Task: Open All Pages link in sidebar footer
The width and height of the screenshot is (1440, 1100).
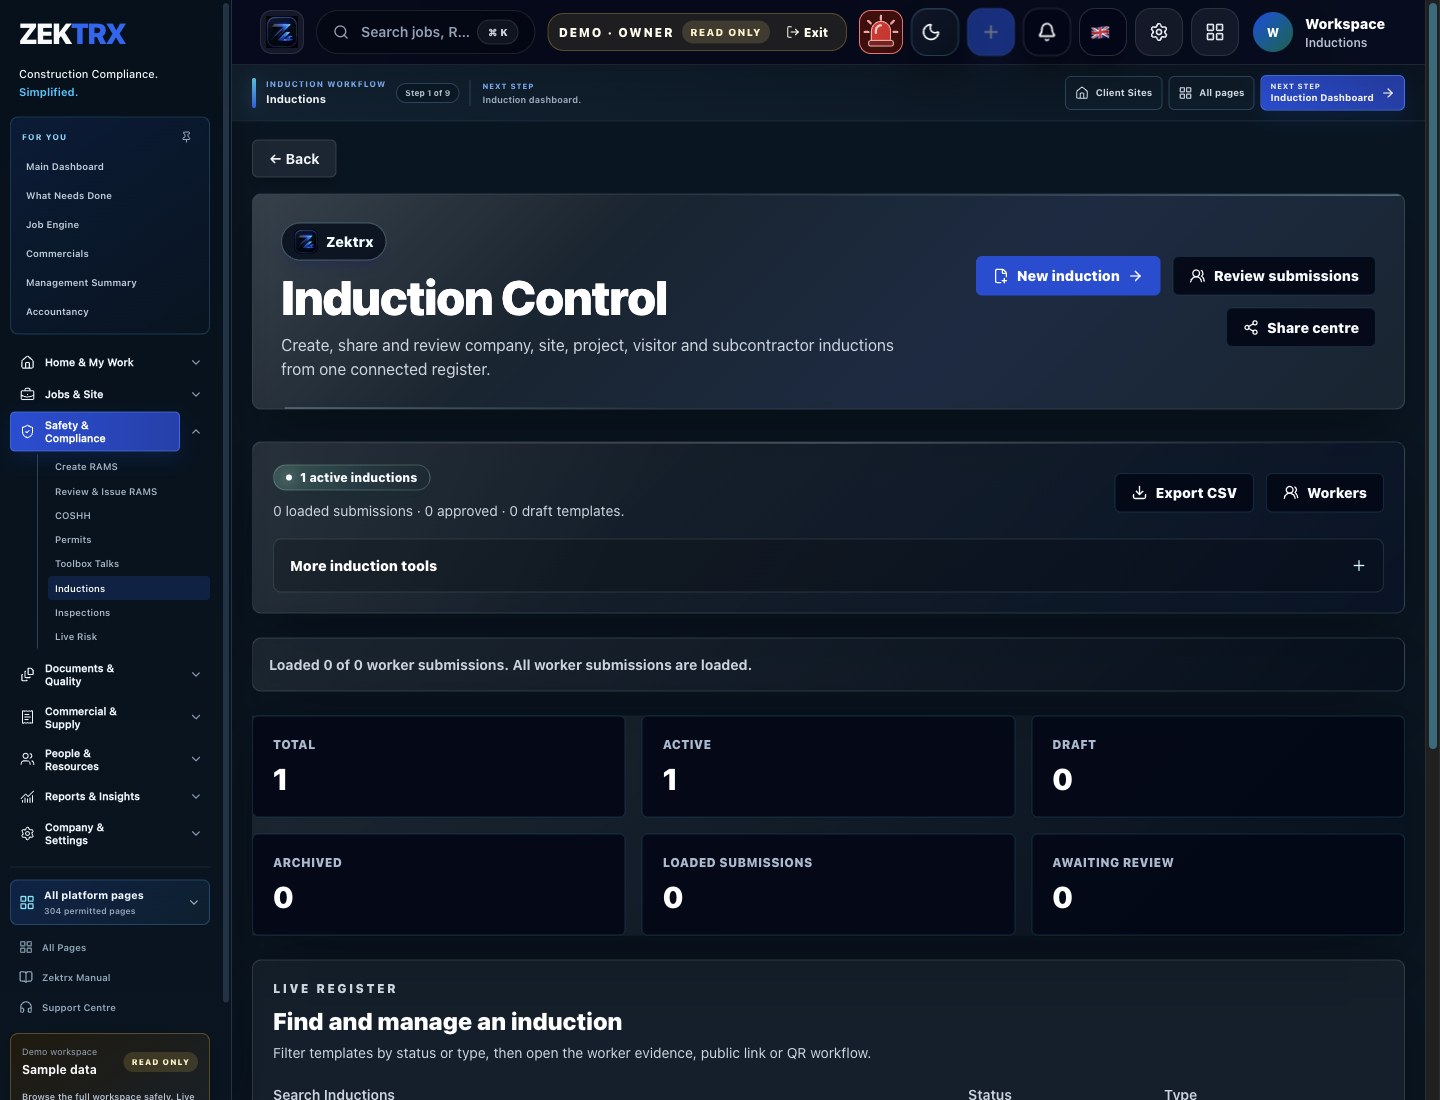Action: (x=64, y=948)
